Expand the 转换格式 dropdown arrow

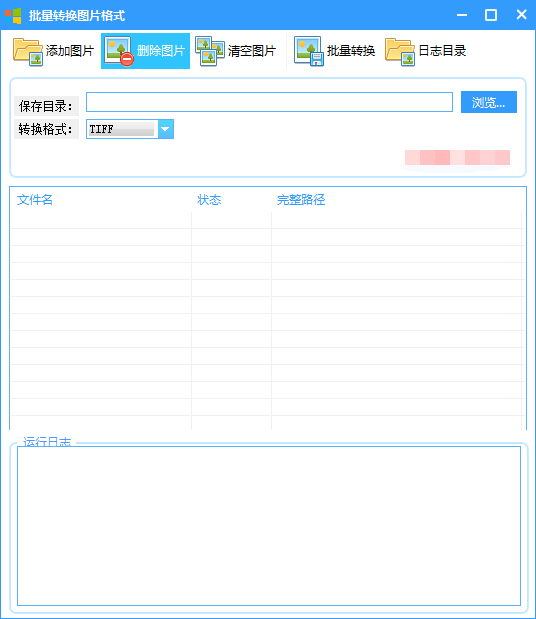click(166, 129)
